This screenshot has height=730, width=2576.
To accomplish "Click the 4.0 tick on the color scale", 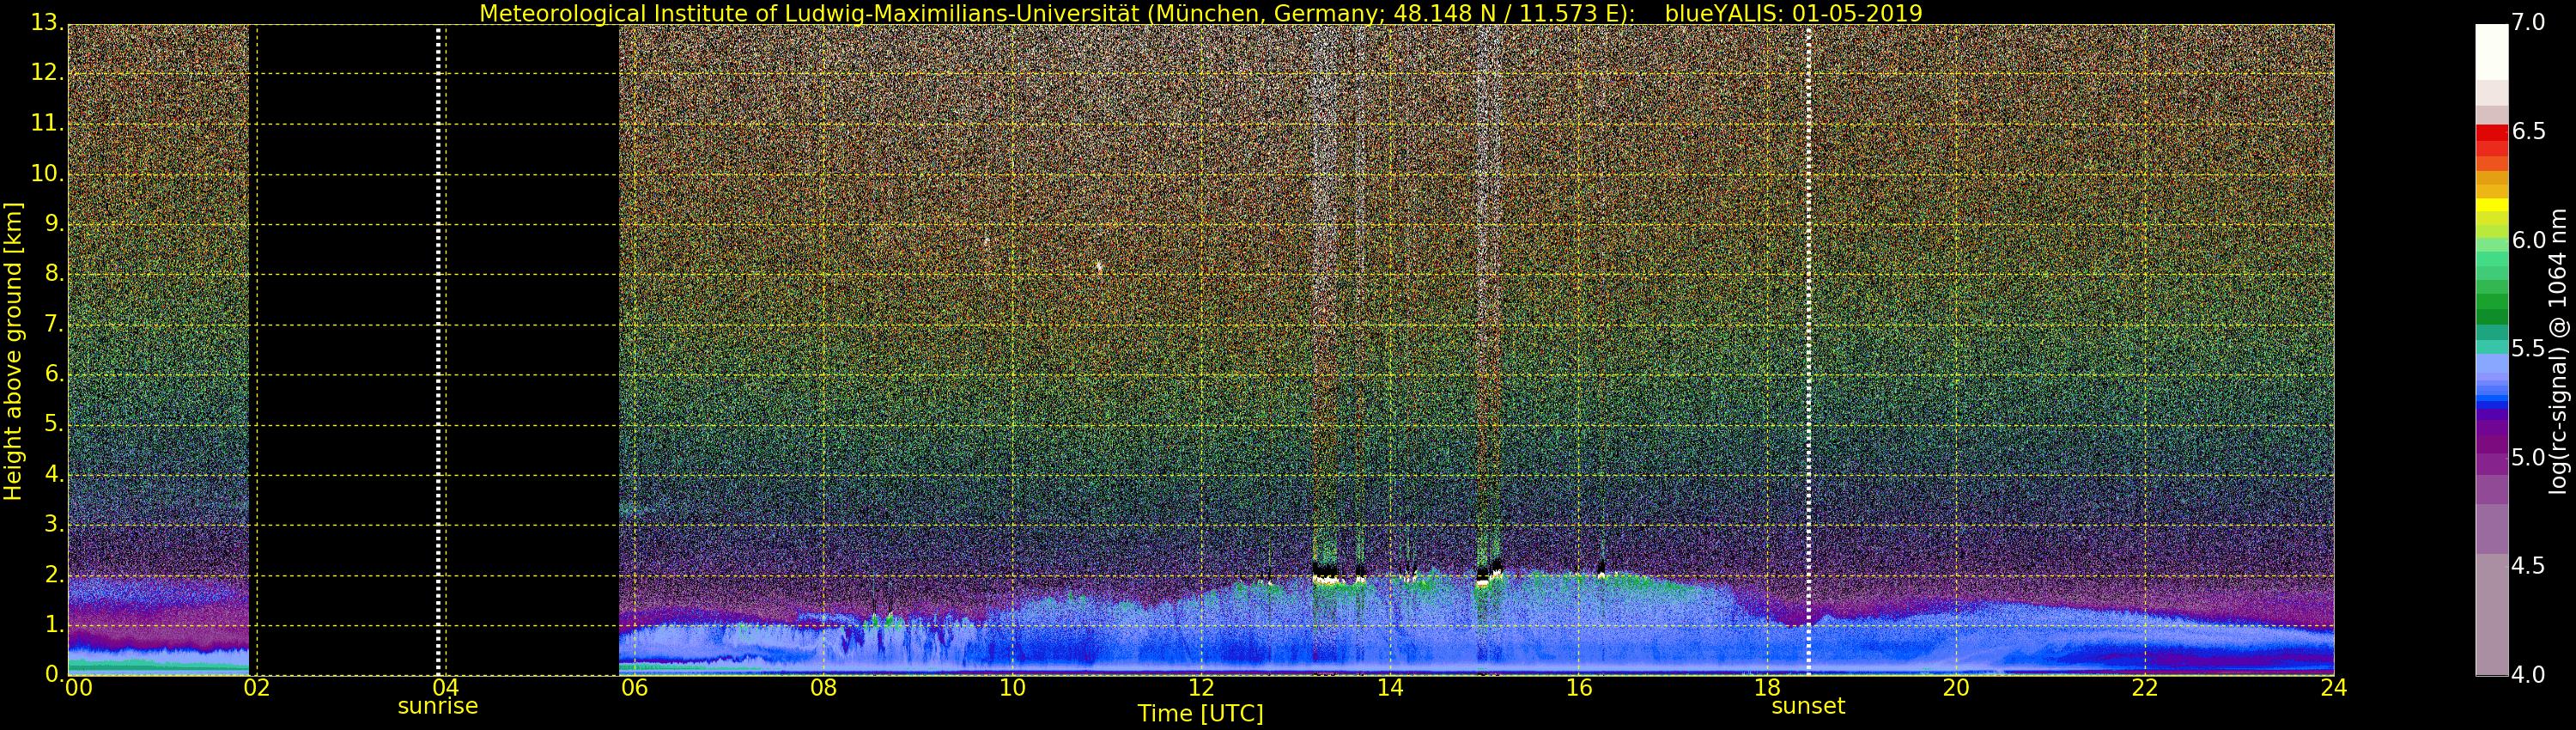I will [x=2528, y=675].
